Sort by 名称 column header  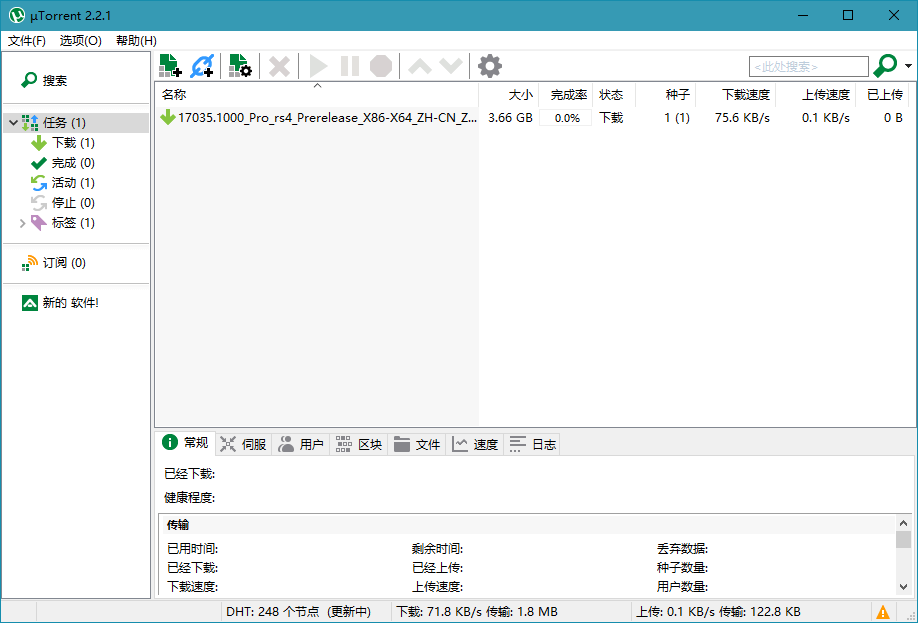[317, 95]
